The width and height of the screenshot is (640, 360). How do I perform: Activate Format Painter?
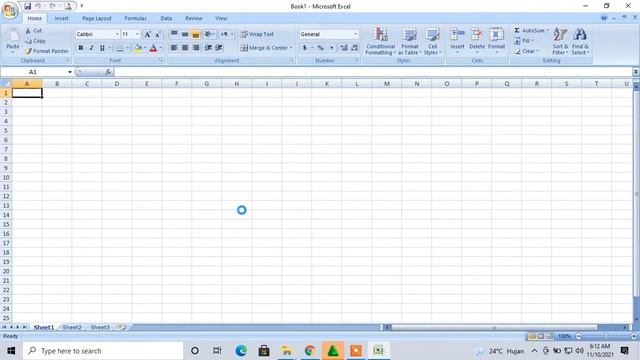[x=47, y=51]
